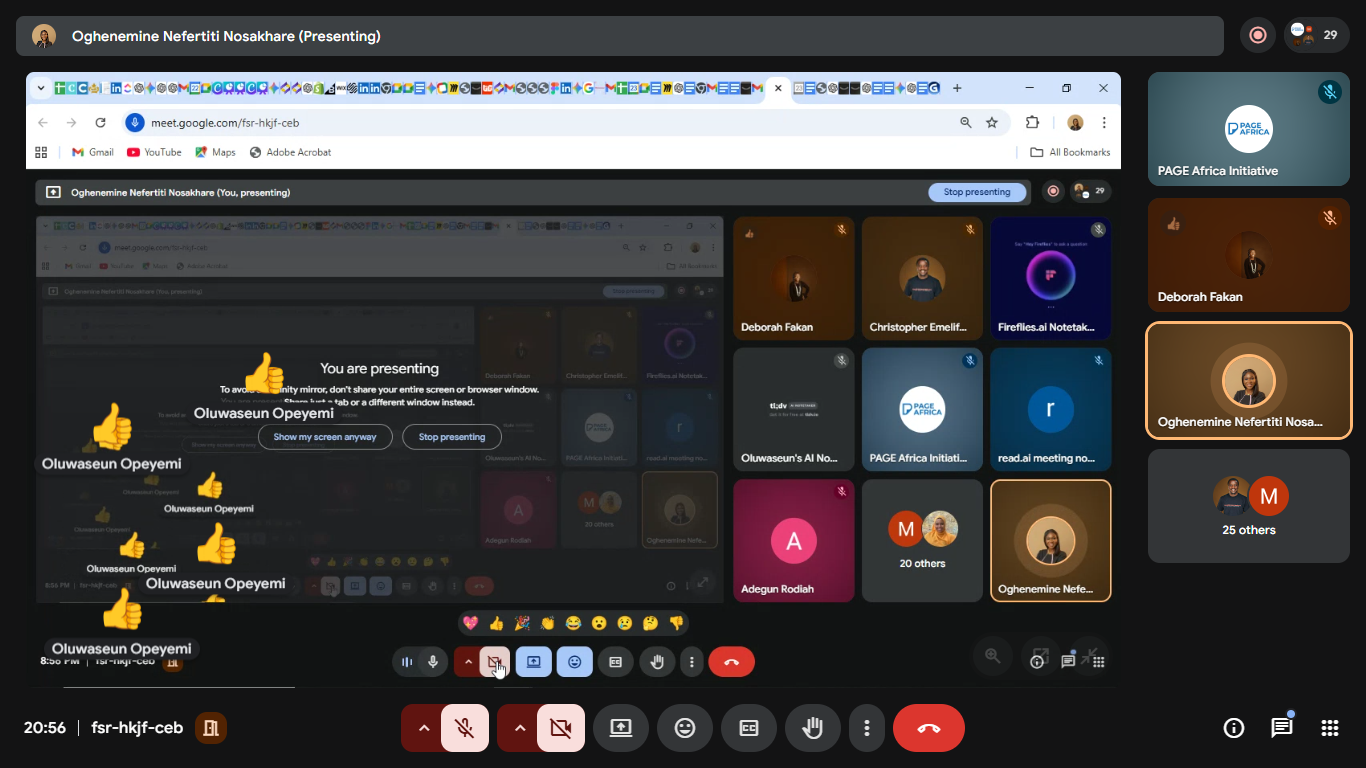This screenshot has width=1366, height=768.
Task: Send thumbs up reaction from the shared emoji bar
Action: click(496, 623)
